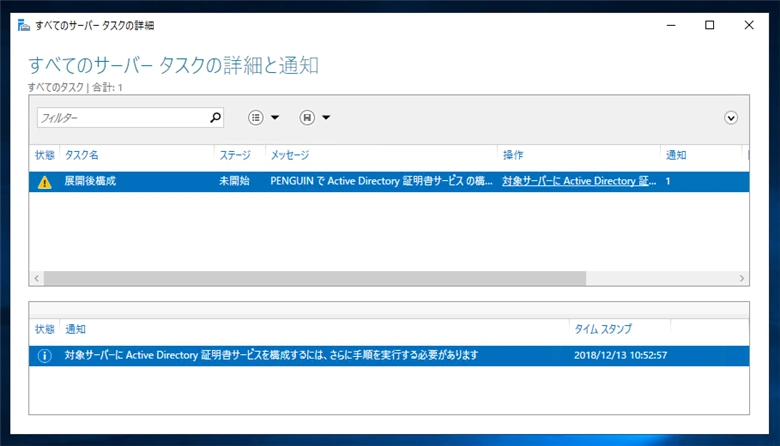This screenshot has height=446, width=780.
Task: Expand the dropdown arrow beside list options icon
Action: (275, 118)
